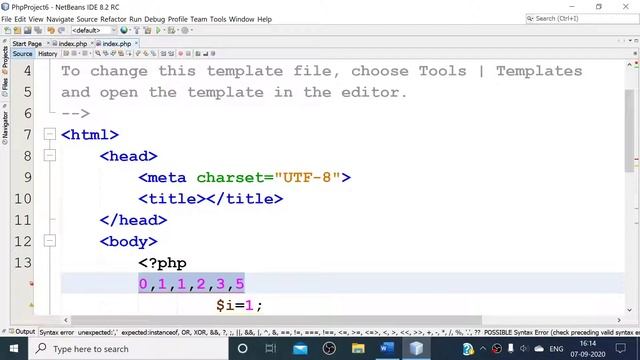
Task: Open the Window menu
Action: pyautogui.click(x=241, y=19)
